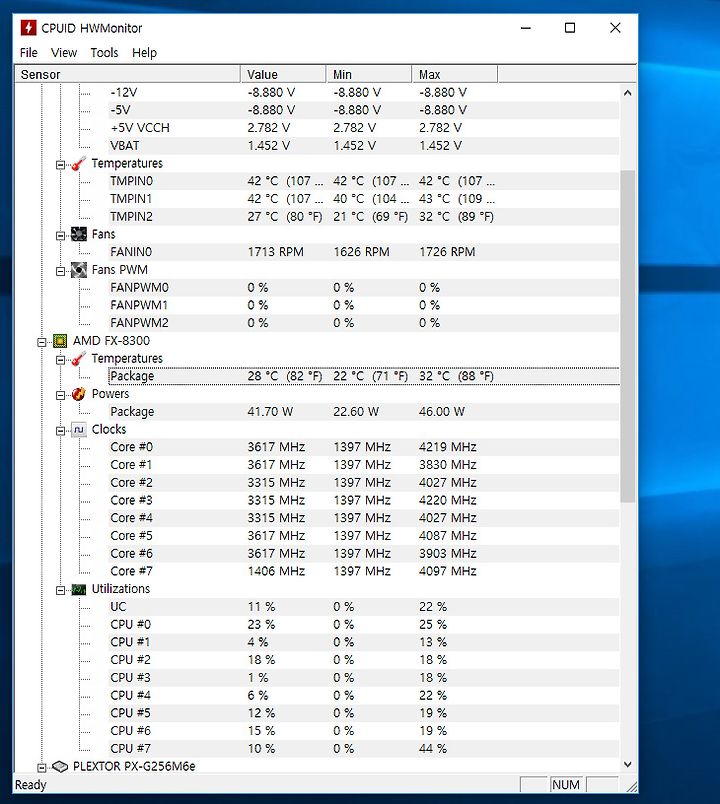This screenshot has height=804, width=720.
Task: Click the Ready status bar text
Action: coord(31,785)
